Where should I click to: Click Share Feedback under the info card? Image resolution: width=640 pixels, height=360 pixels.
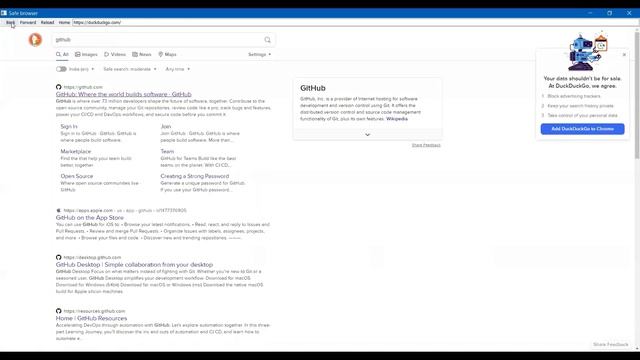coord(426,145)
